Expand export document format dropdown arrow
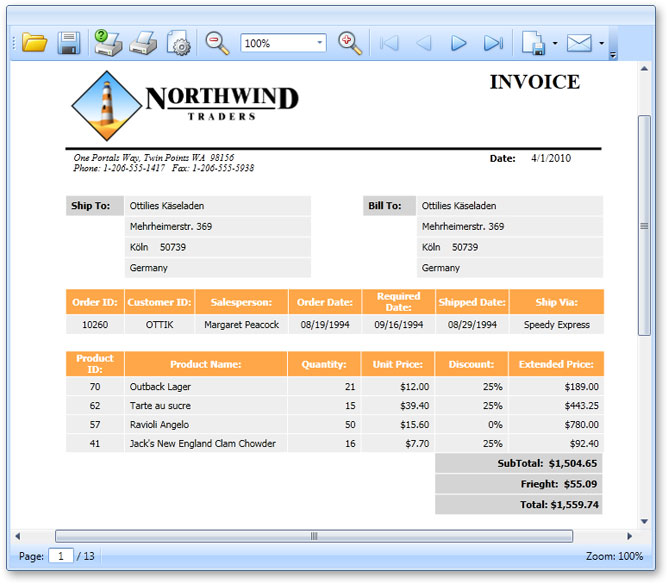The height and width of the screenshot is (585, 669). point(554,44)
